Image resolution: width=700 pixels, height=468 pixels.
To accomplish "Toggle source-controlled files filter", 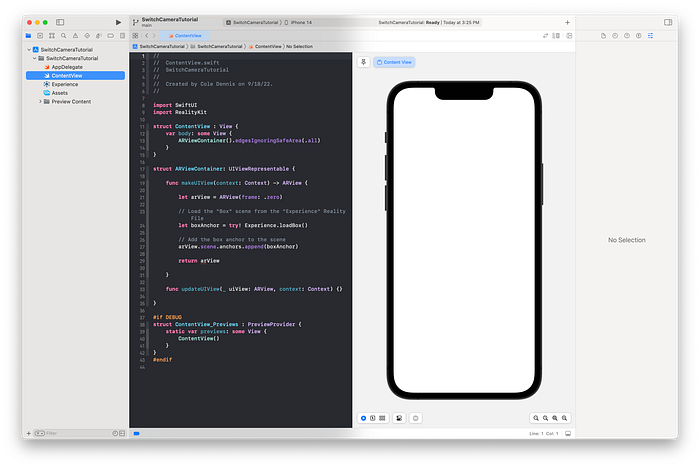I will point(122,433).
